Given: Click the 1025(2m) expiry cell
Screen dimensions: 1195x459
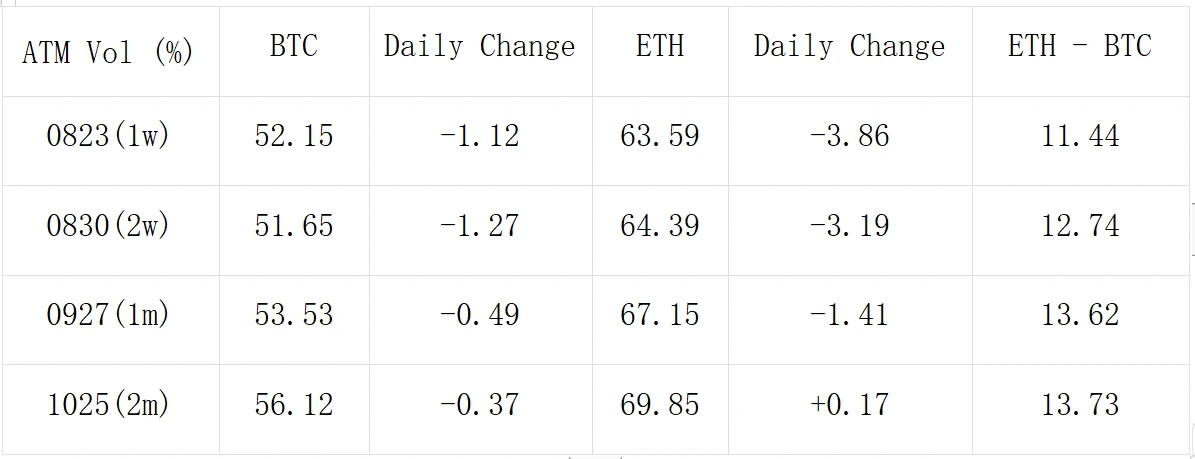Looking at the screenshot, I should 108,404.
